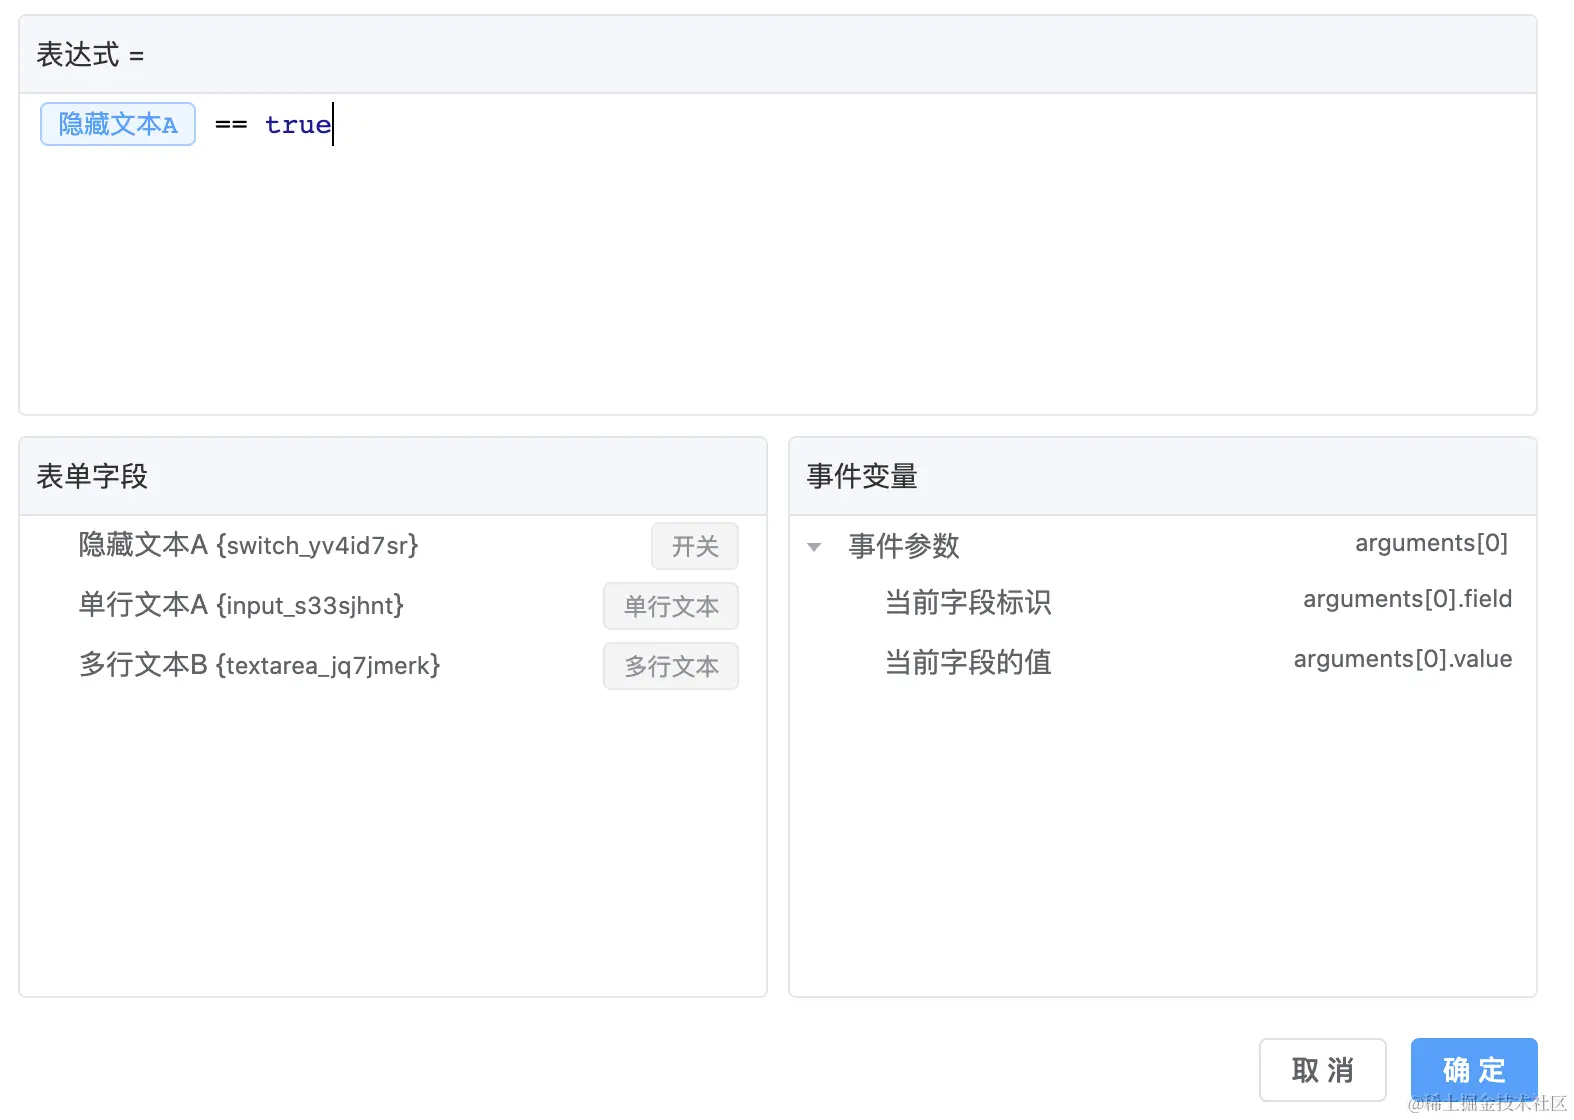Select the 当前字段的值 variable

pyautogui.click(x=968, y=662)
